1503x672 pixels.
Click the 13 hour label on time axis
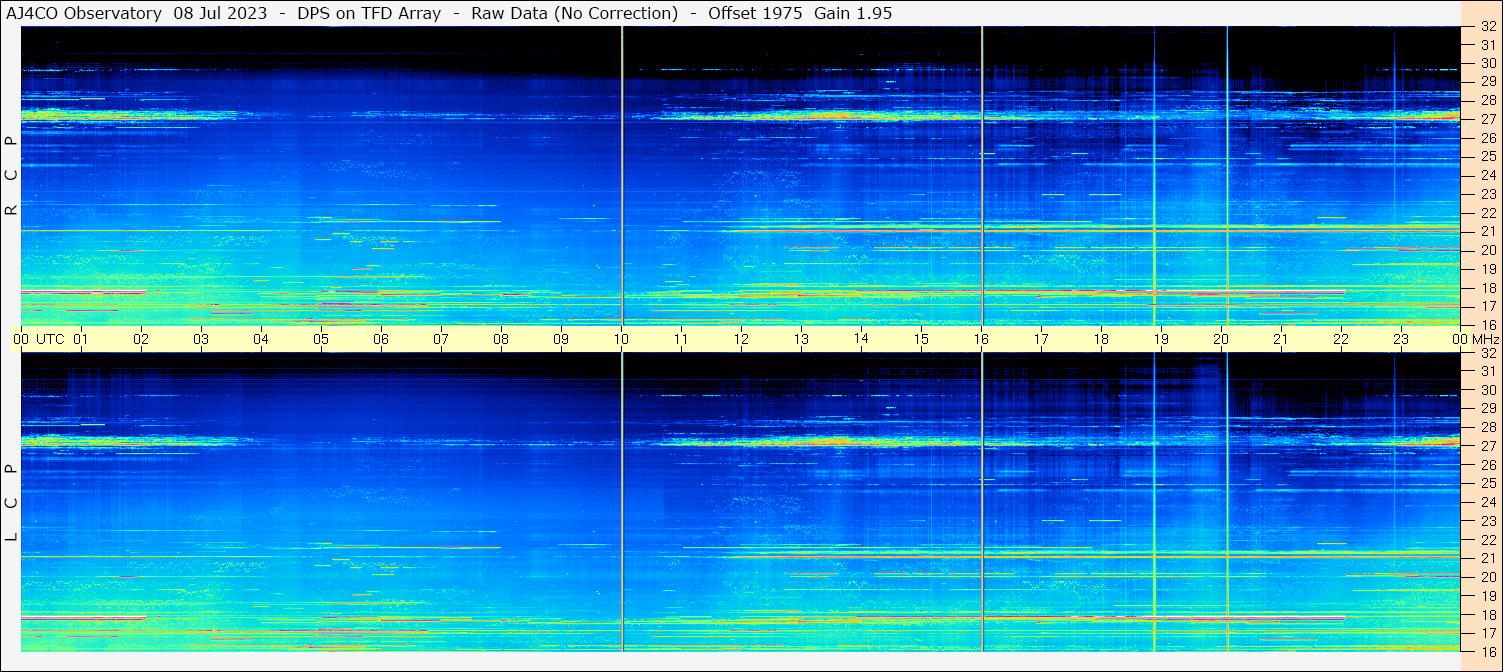(801, 339)
